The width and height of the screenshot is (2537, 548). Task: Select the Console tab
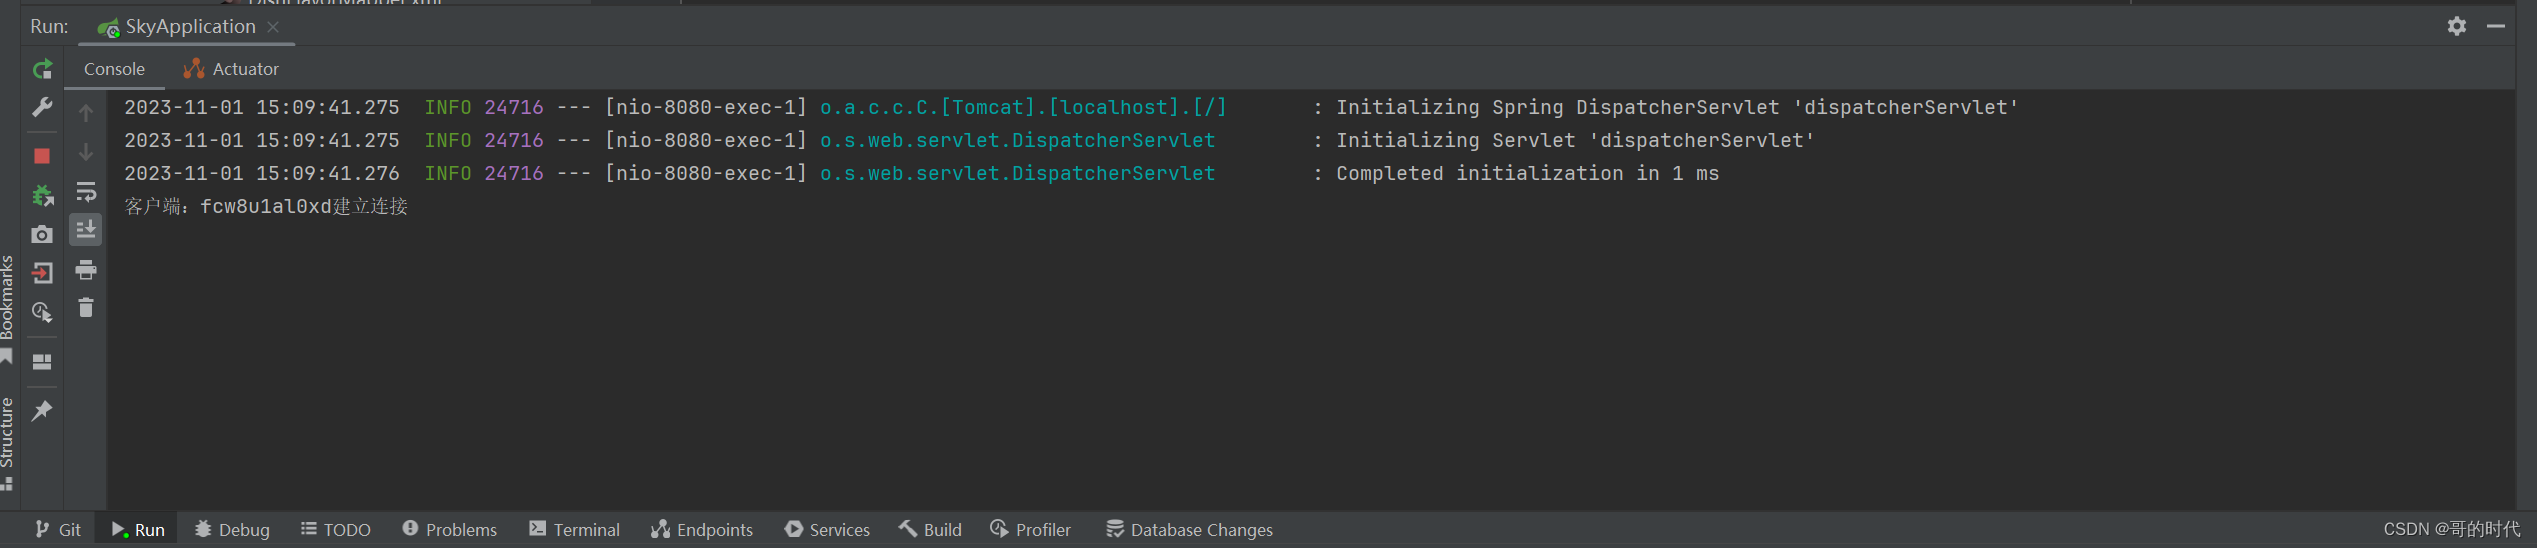[114, 69]
